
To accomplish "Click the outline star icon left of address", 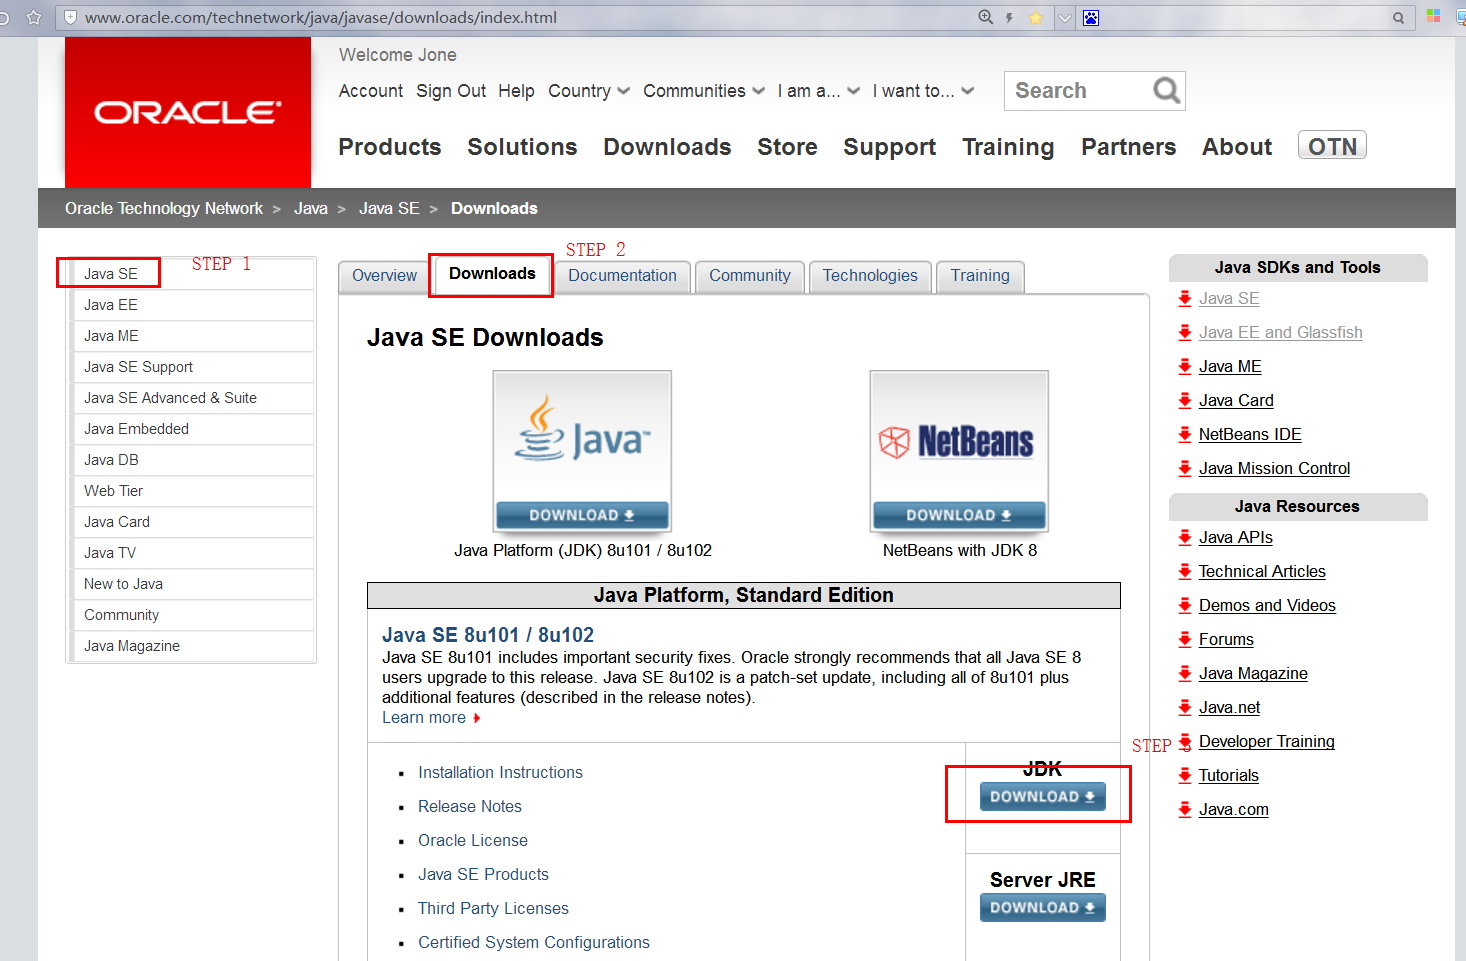I will click(x=34, y=17).
